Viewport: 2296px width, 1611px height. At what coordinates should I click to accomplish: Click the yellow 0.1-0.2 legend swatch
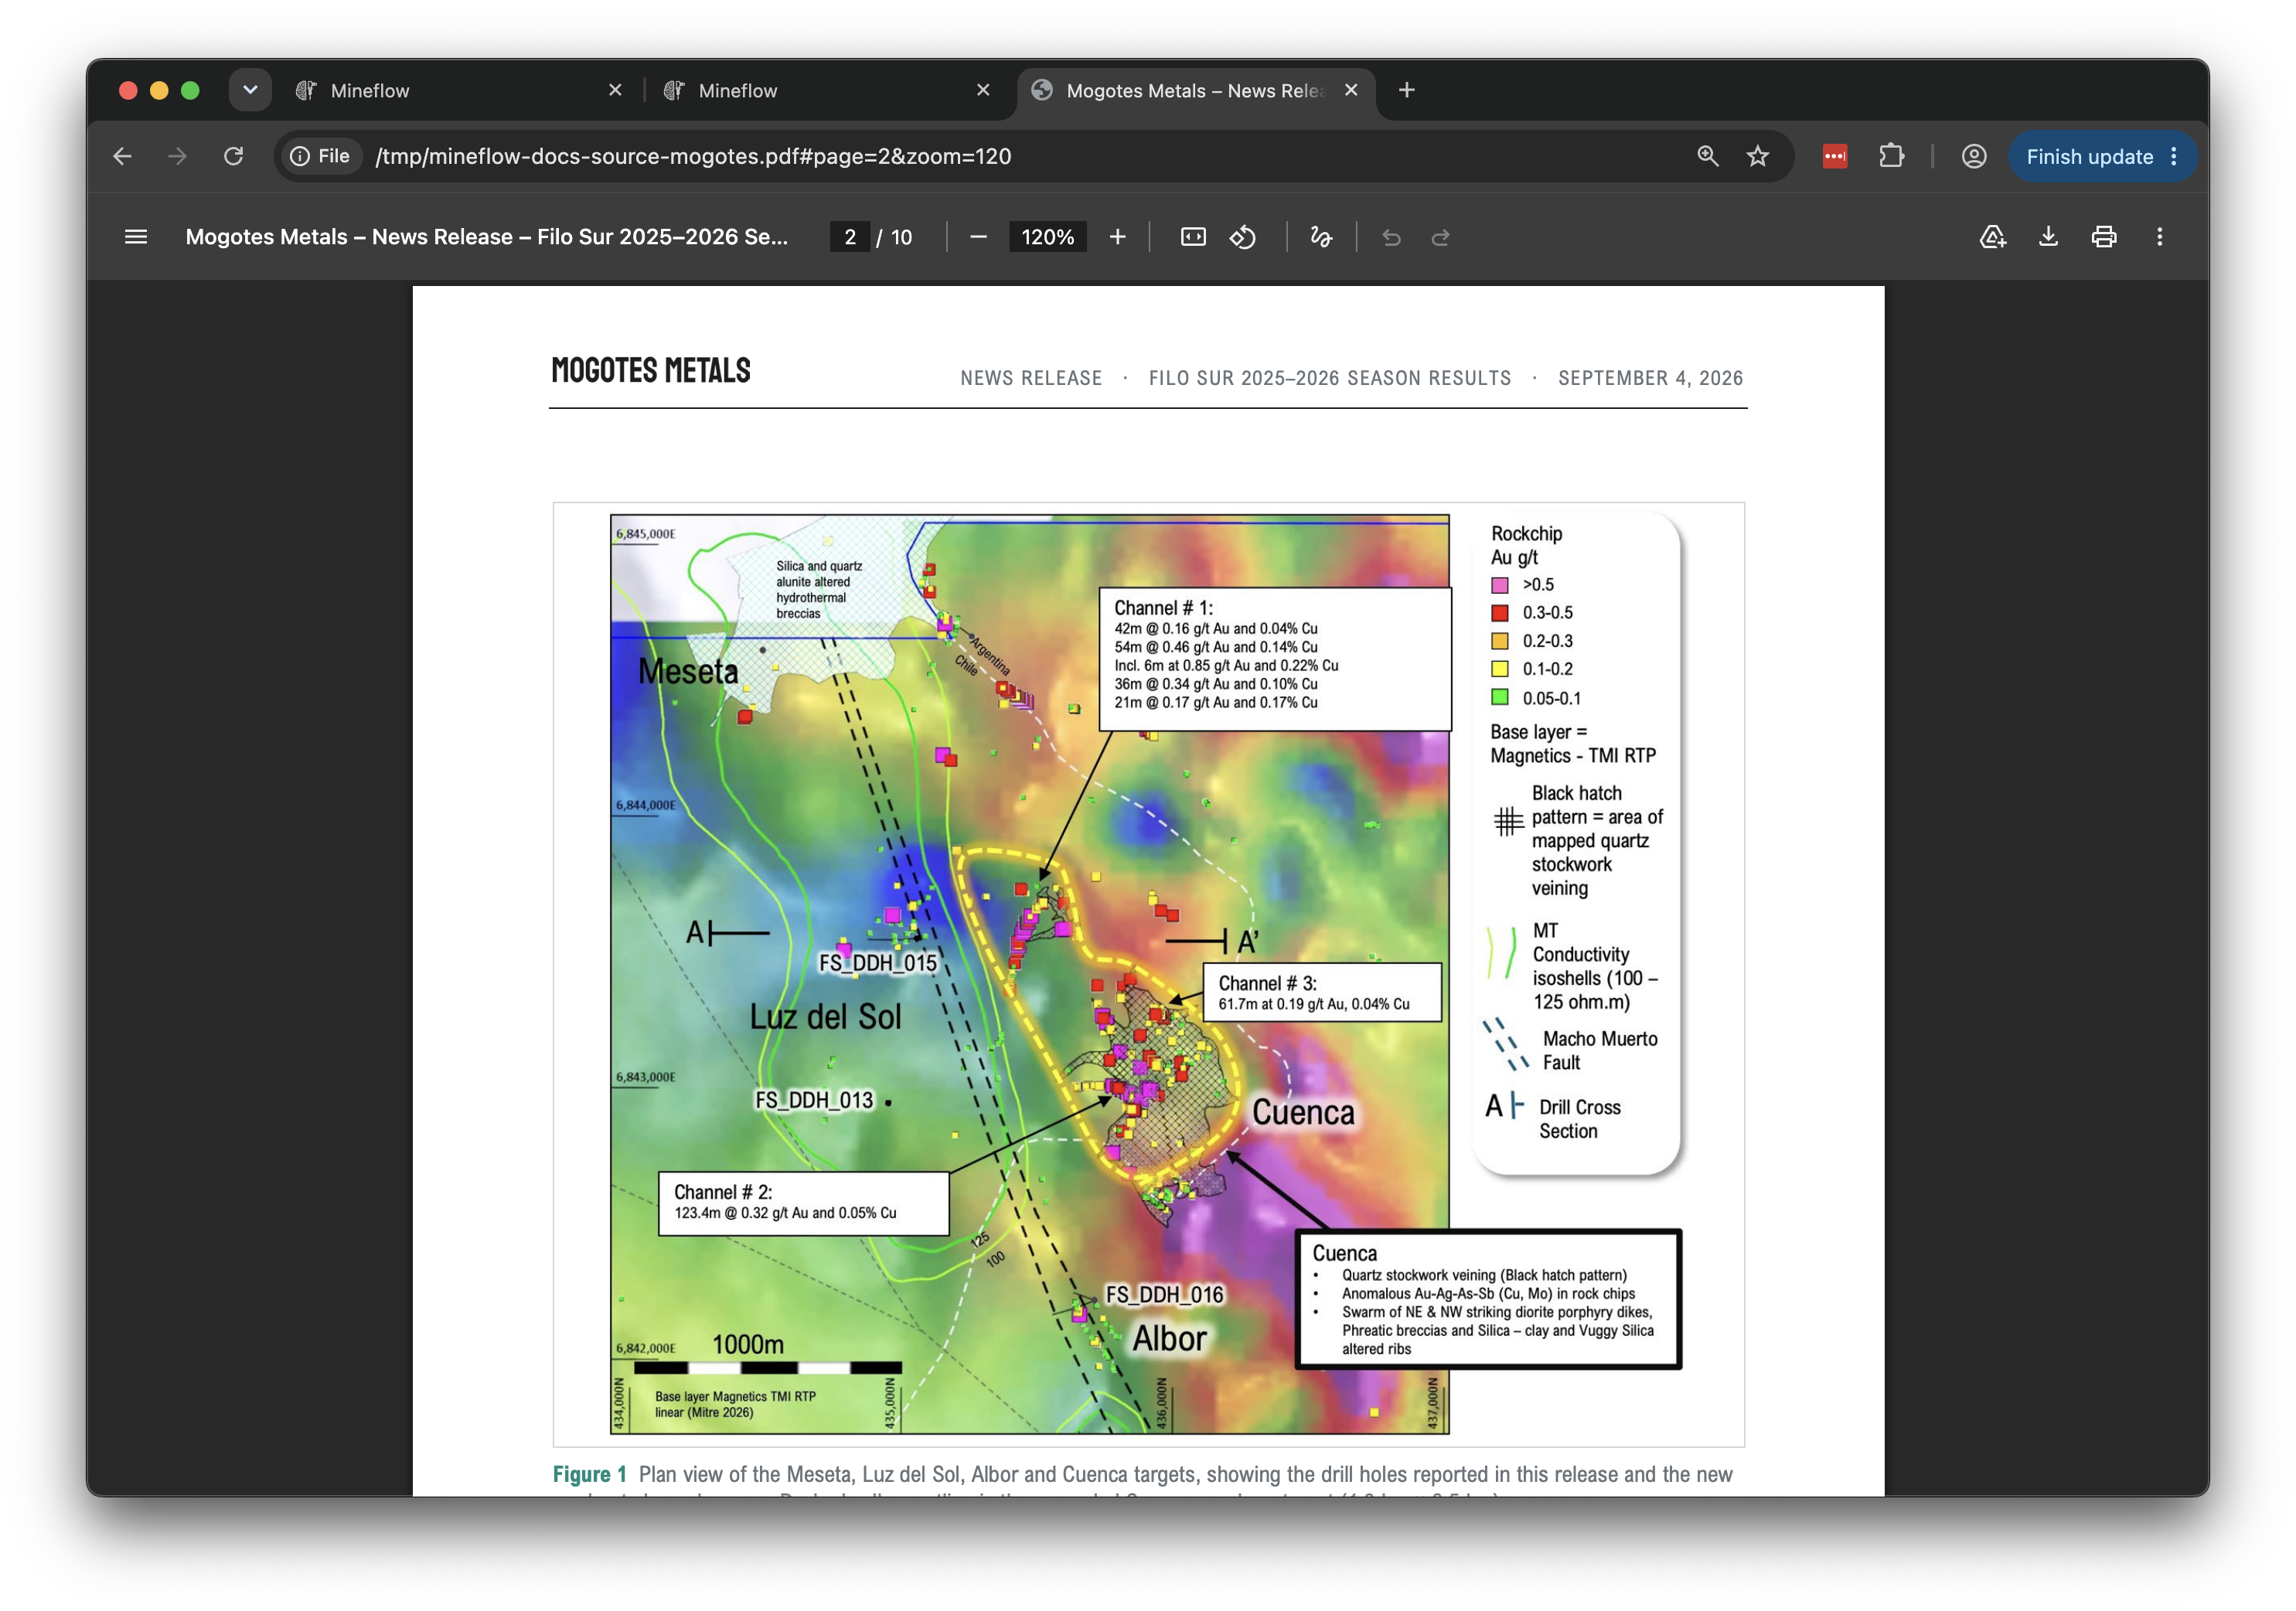1499,669
